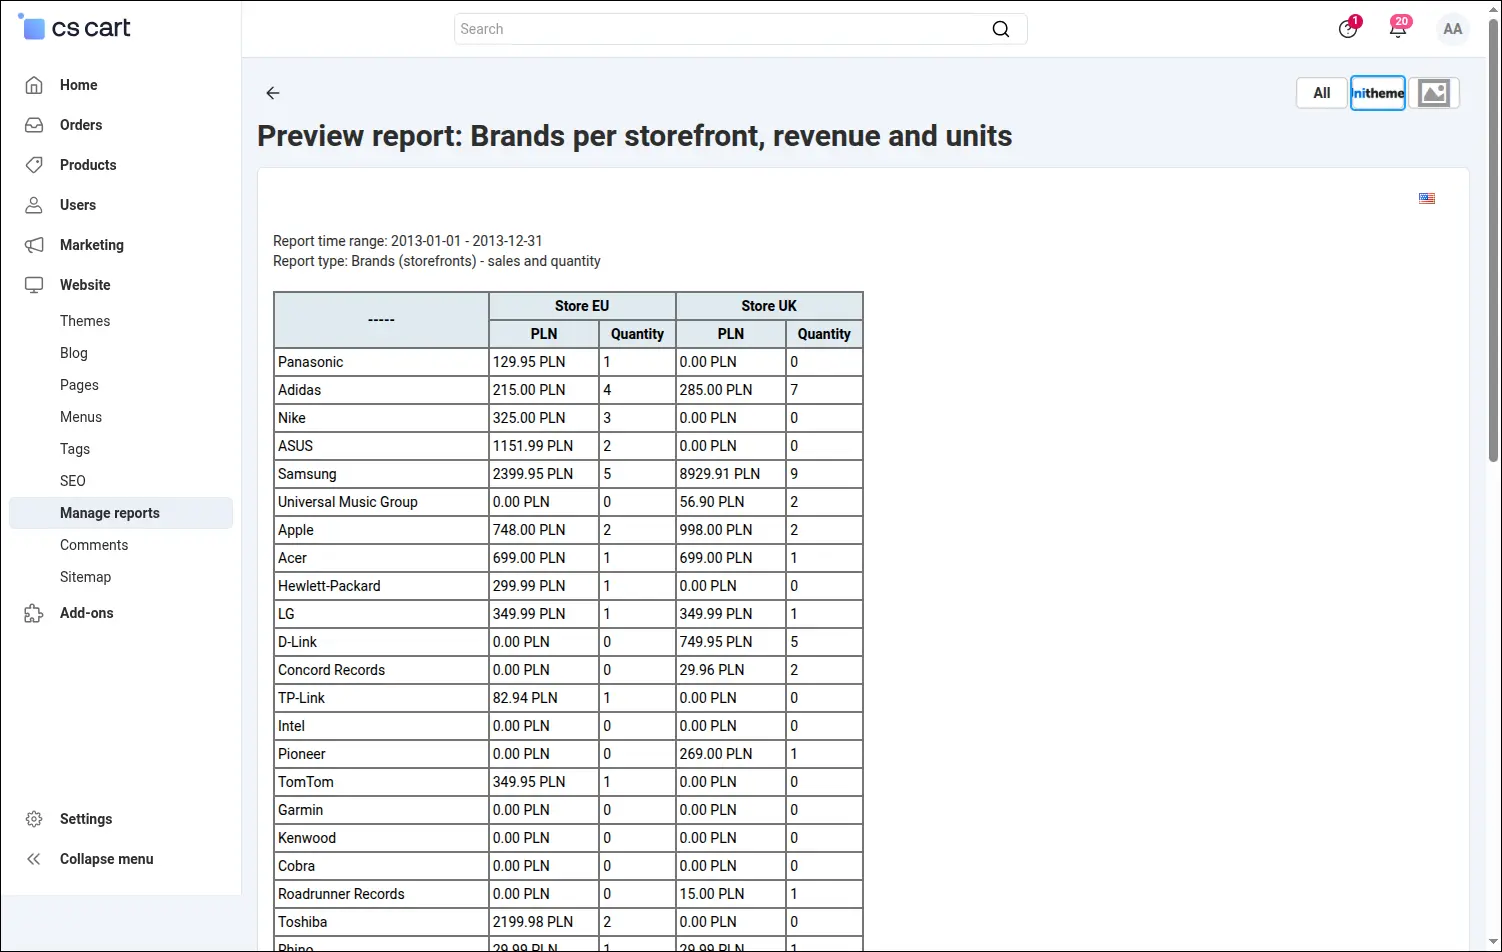
Task: Click the Preview report page title
Action: (635, 136)
